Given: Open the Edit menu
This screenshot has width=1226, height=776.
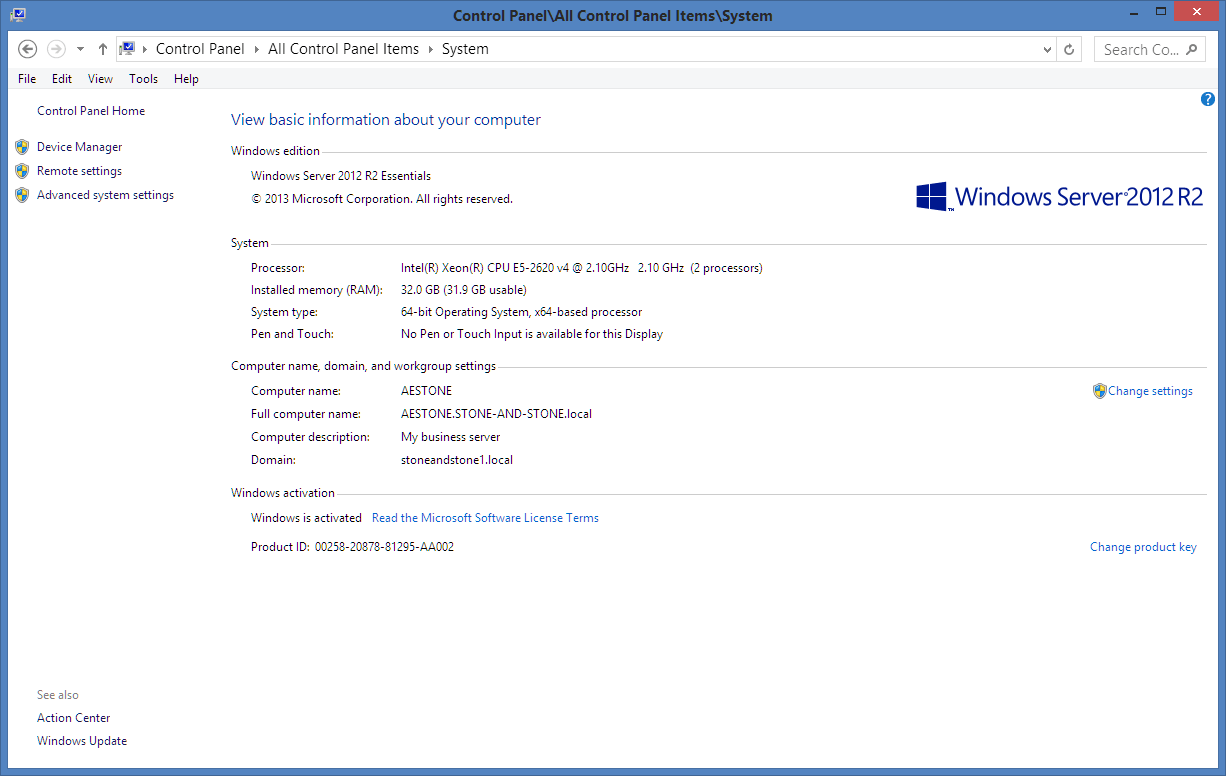Looking at the screenshot, I should (62, 78).
